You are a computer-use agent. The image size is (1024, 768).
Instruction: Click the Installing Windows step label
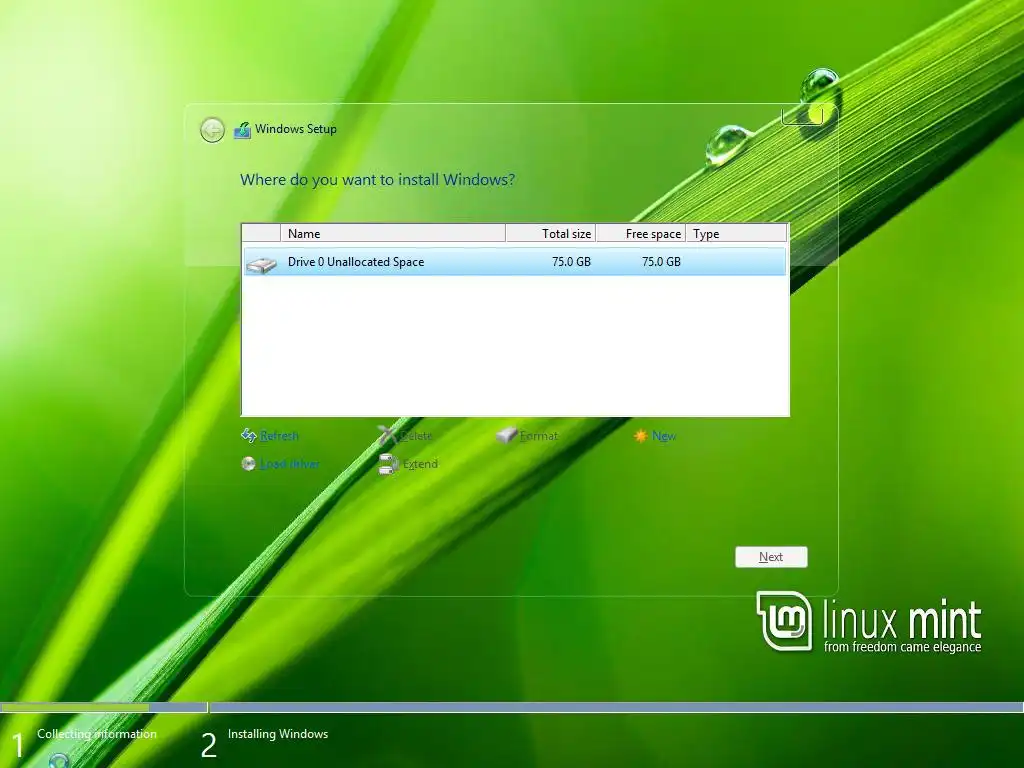278,734
